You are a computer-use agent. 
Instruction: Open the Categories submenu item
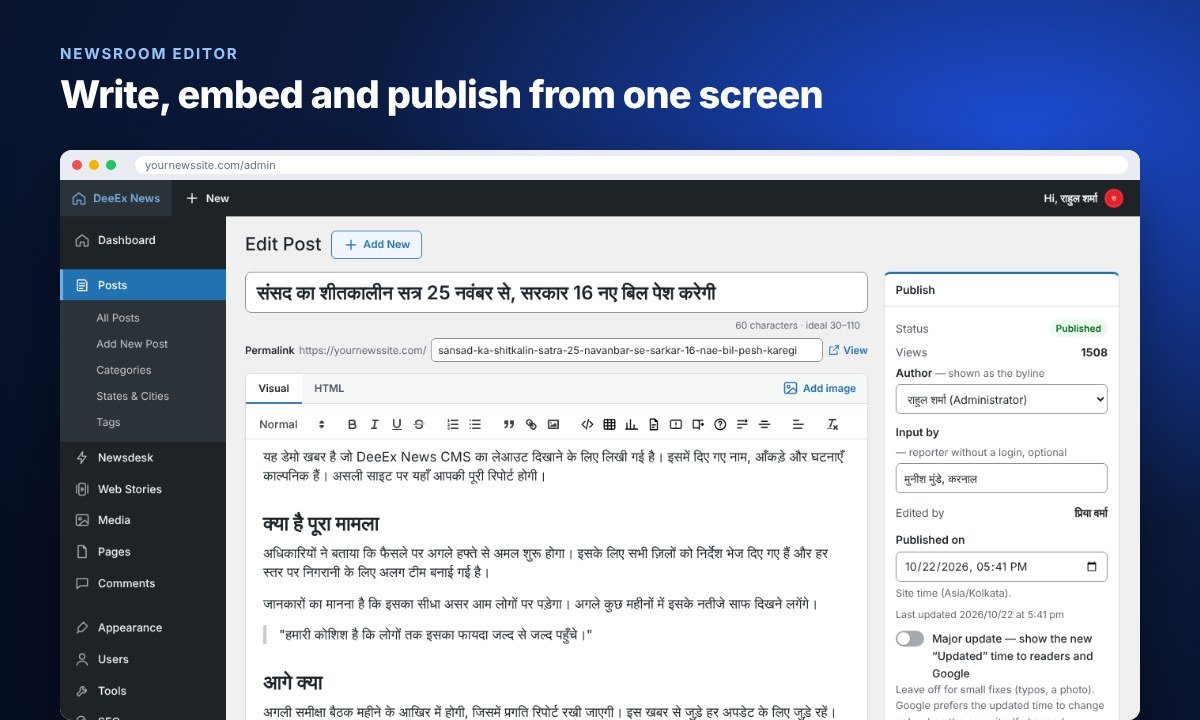click(124, 370)
